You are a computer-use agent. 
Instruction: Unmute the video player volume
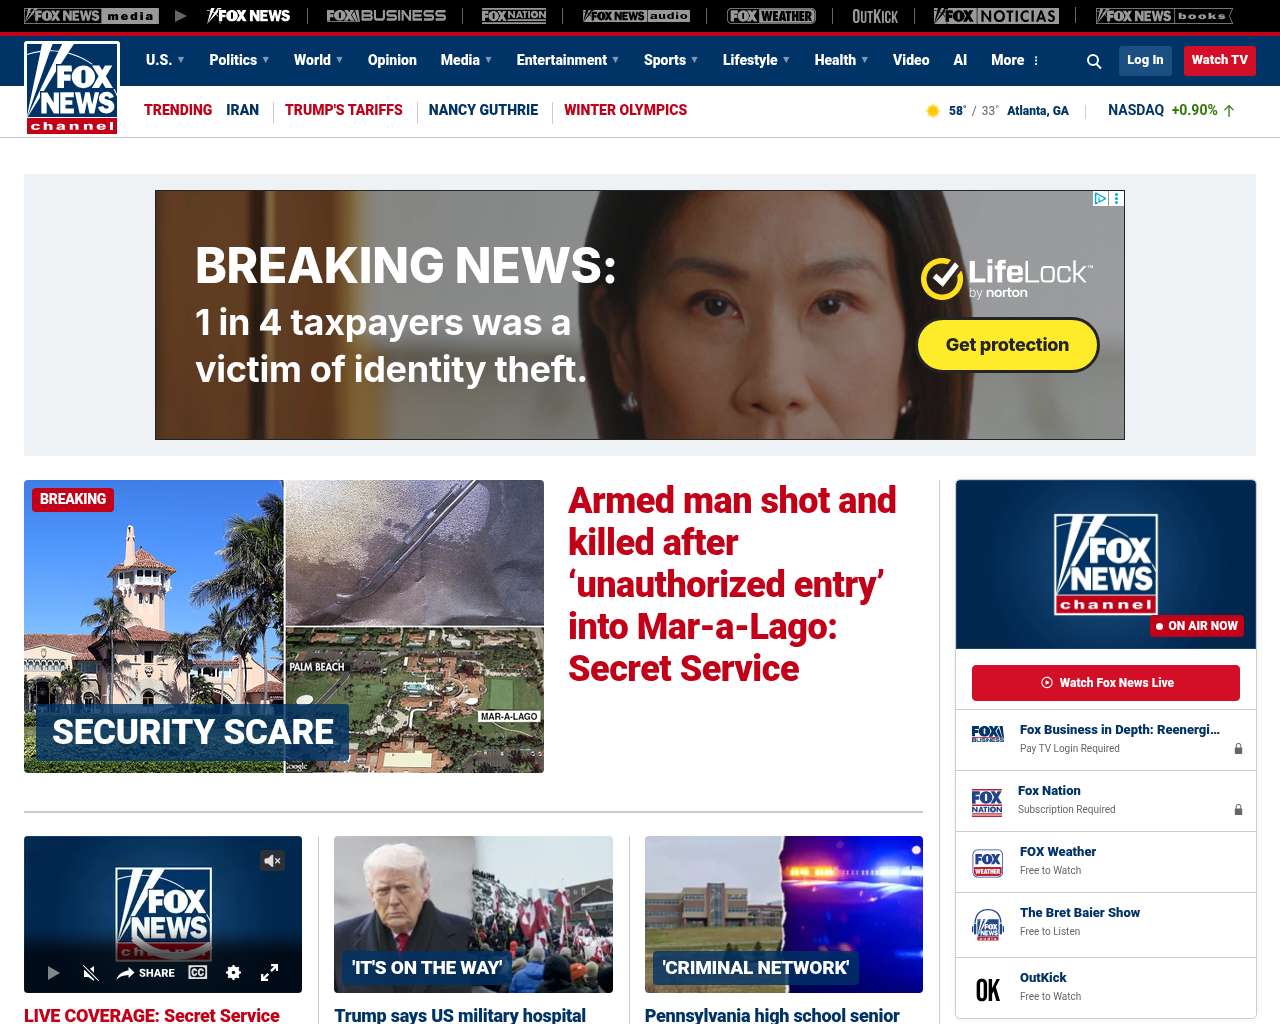click(90, 973)
